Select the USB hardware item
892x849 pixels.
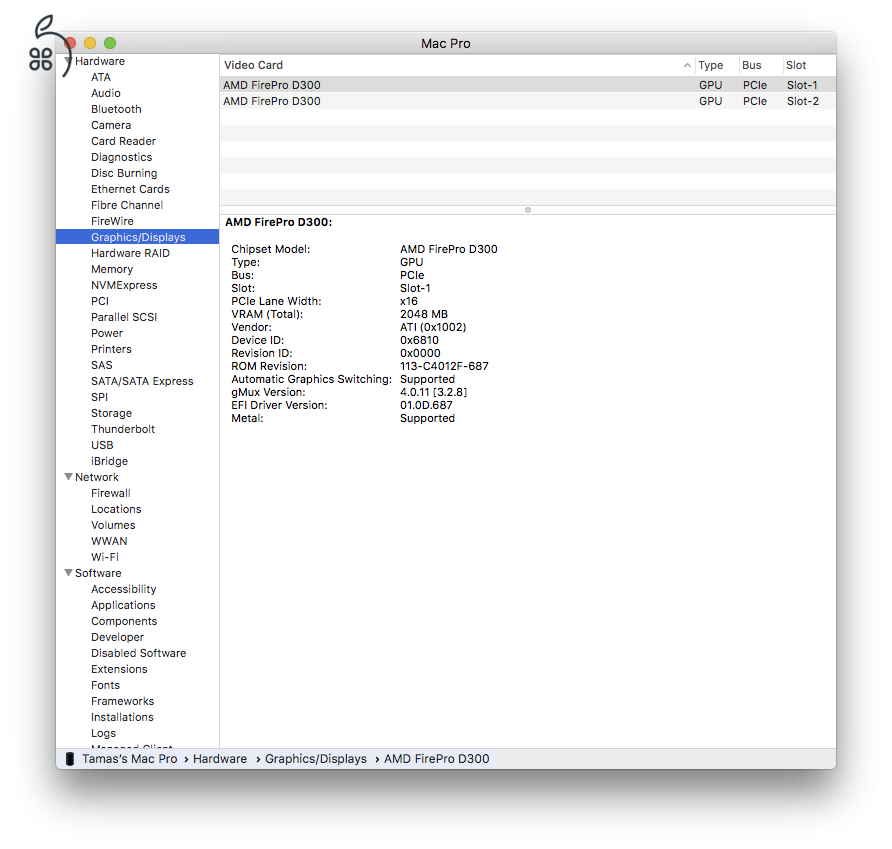(x=102, y=445)
